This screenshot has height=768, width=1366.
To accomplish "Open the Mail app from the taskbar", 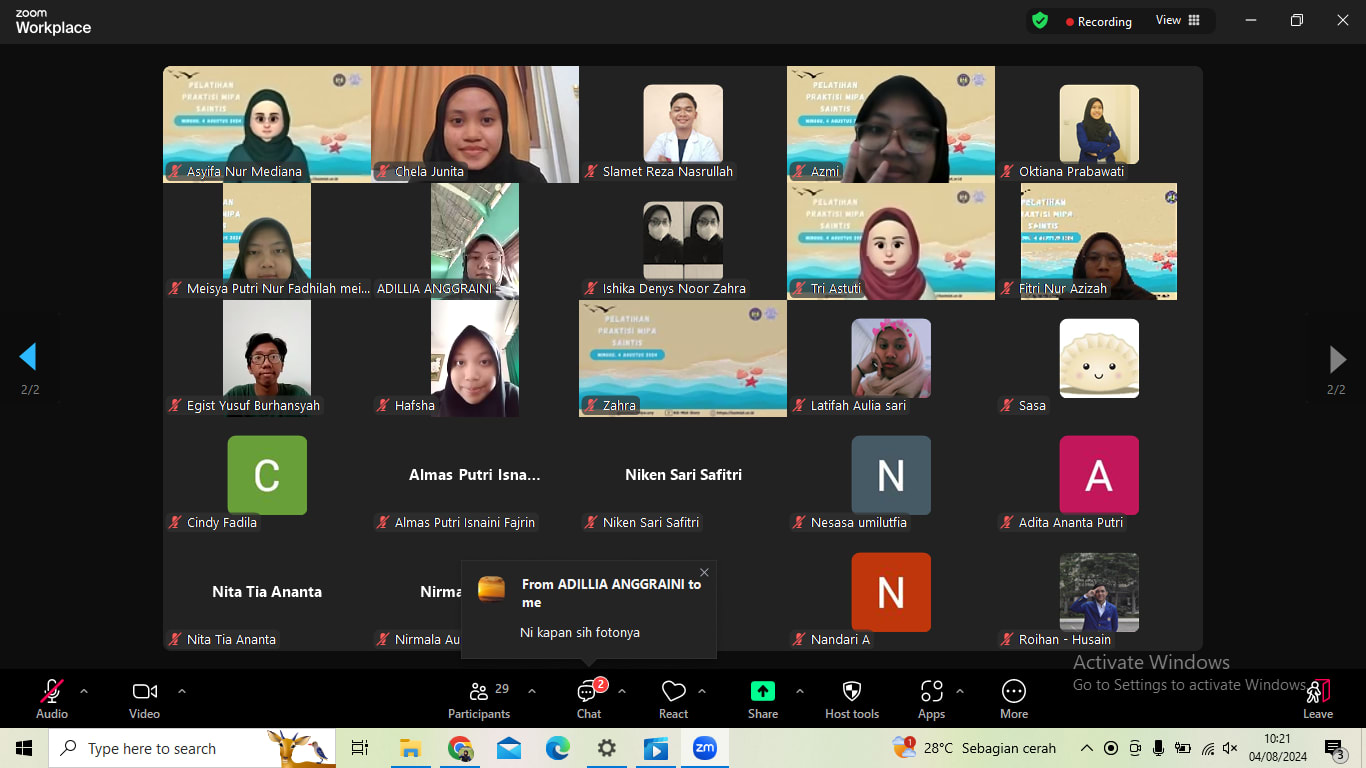I will pyautogui.click(x=509, y=748).
